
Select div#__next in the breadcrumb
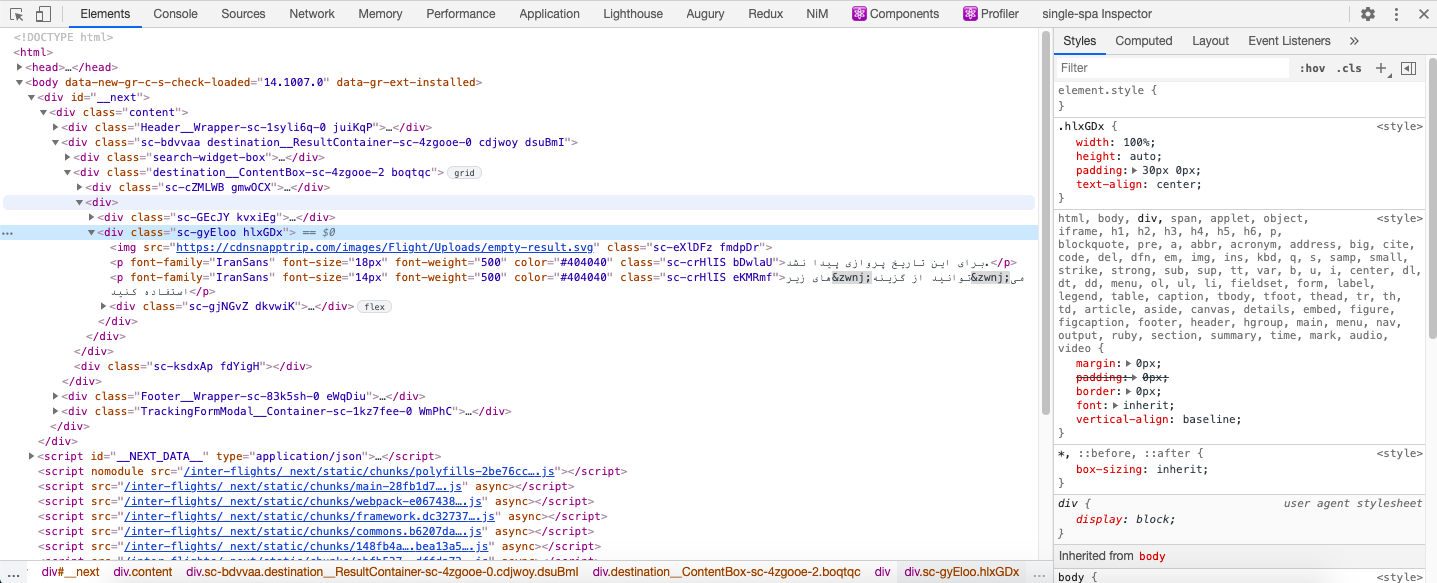[x=70, y=572]
